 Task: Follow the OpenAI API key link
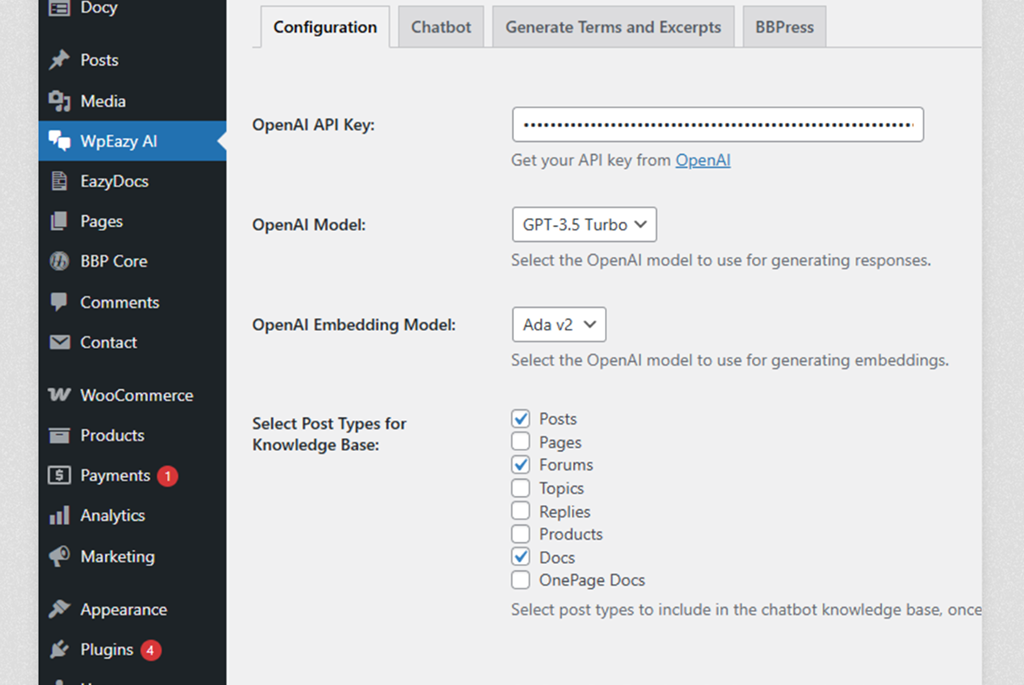tap(703, 160)
